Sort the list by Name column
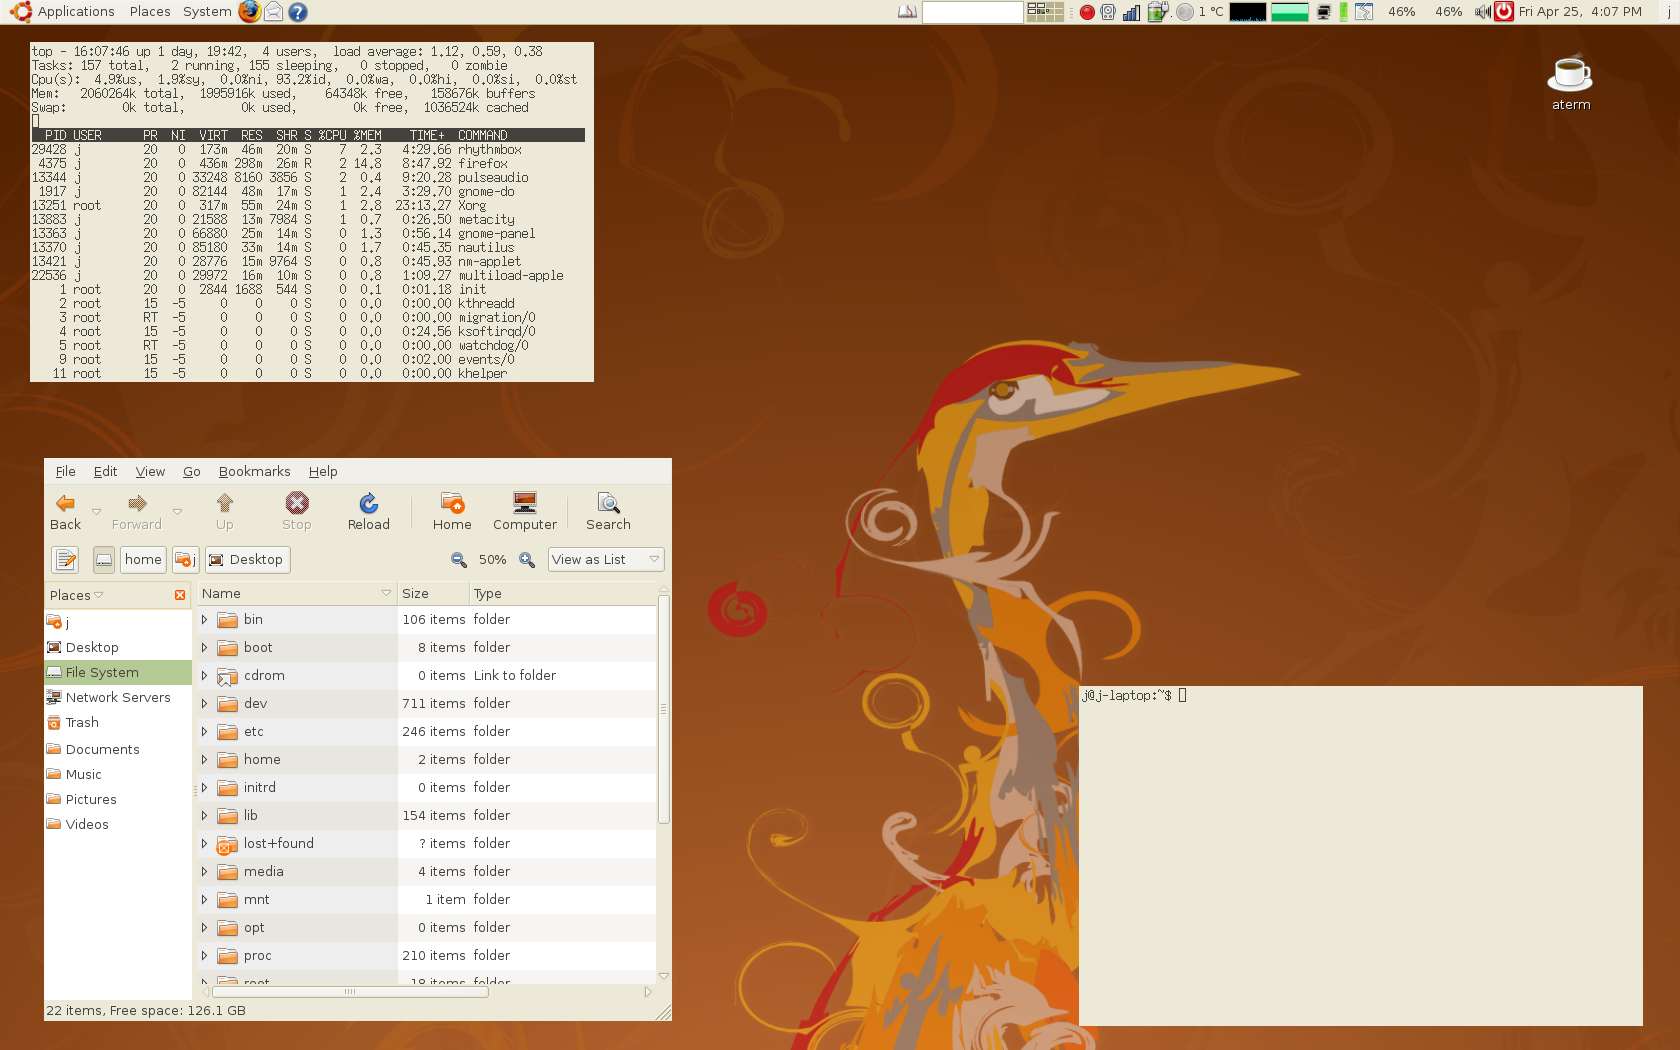 pos(297,594)
